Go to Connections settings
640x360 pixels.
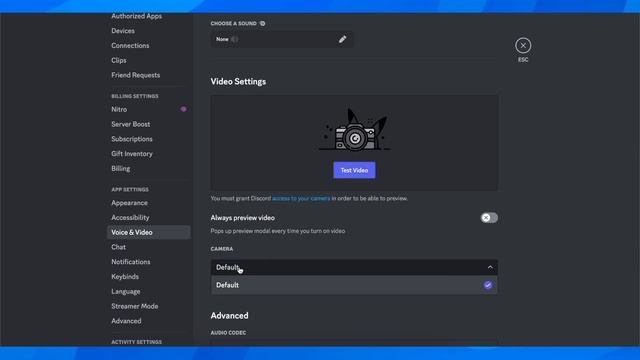(x=130, y=45)
